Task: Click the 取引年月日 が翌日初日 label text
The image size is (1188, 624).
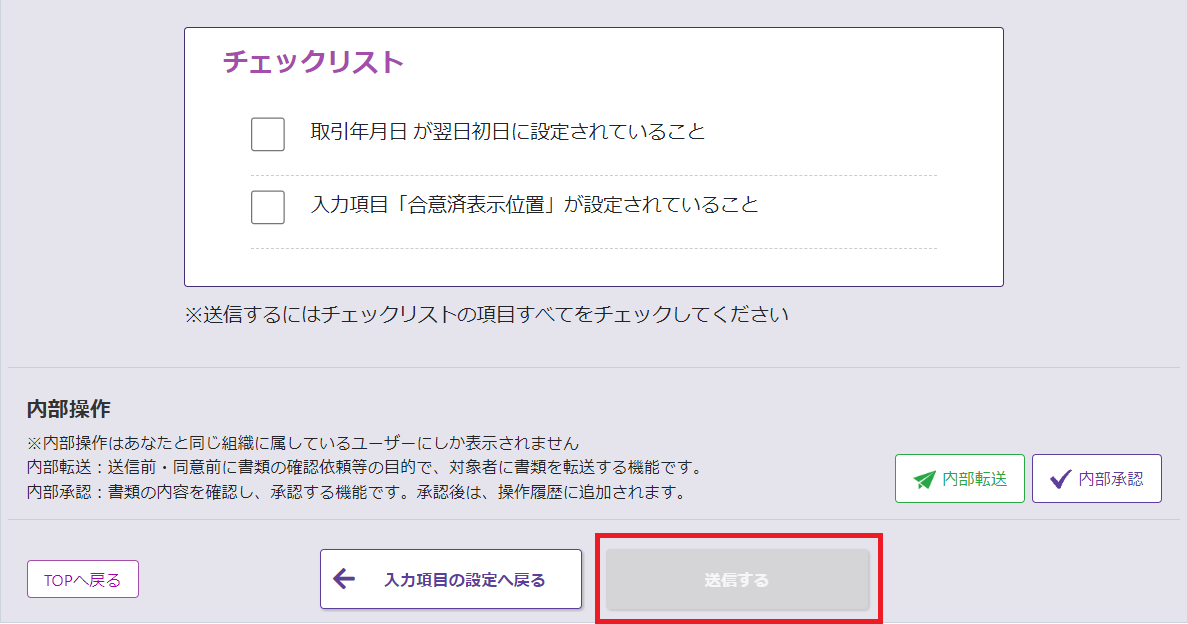Action: pyautogui.click(x=507, y=132)
